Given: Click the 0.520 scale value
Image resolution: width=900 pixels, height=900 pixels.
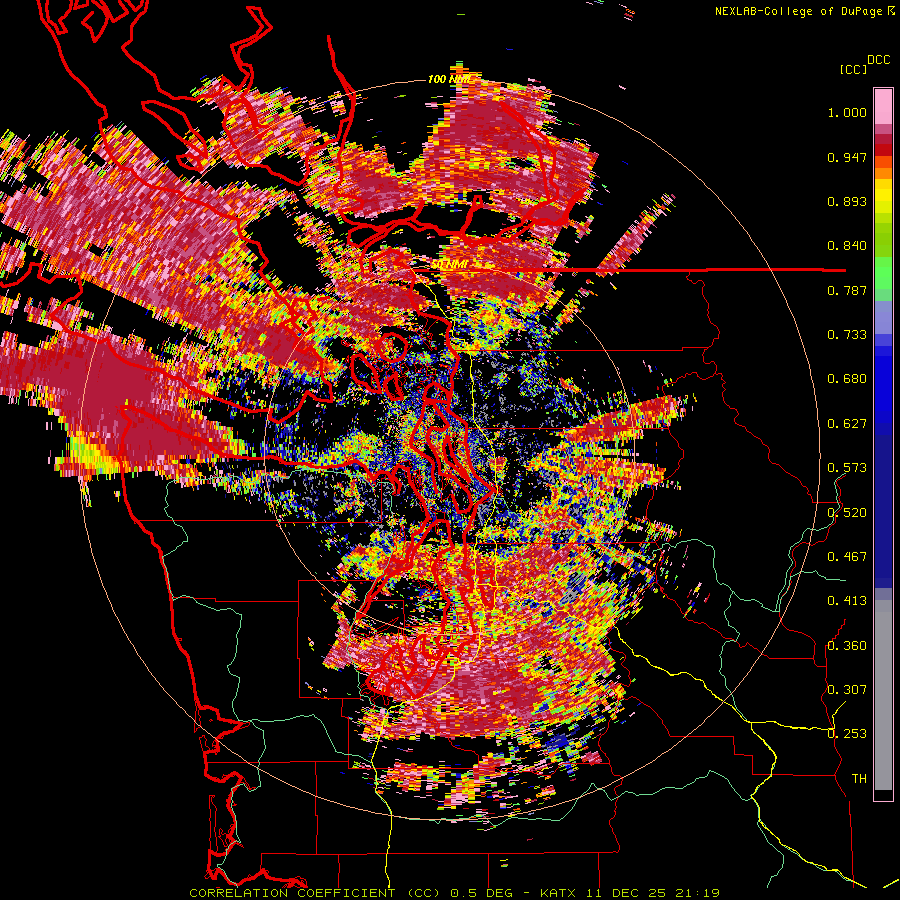Looking at the screenshot, I should coord(847,512).
